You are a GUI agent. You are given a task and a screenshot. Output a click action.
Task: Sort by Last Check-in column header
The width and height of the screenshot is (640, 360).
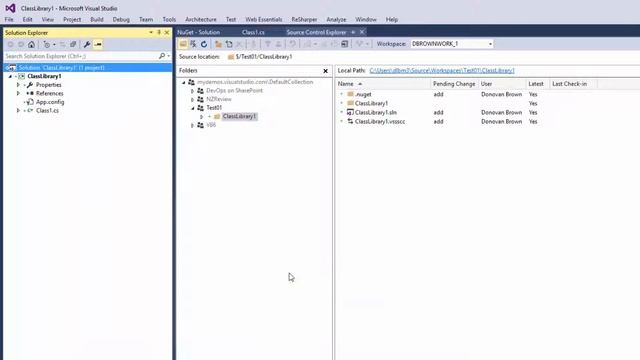(573, 84)
